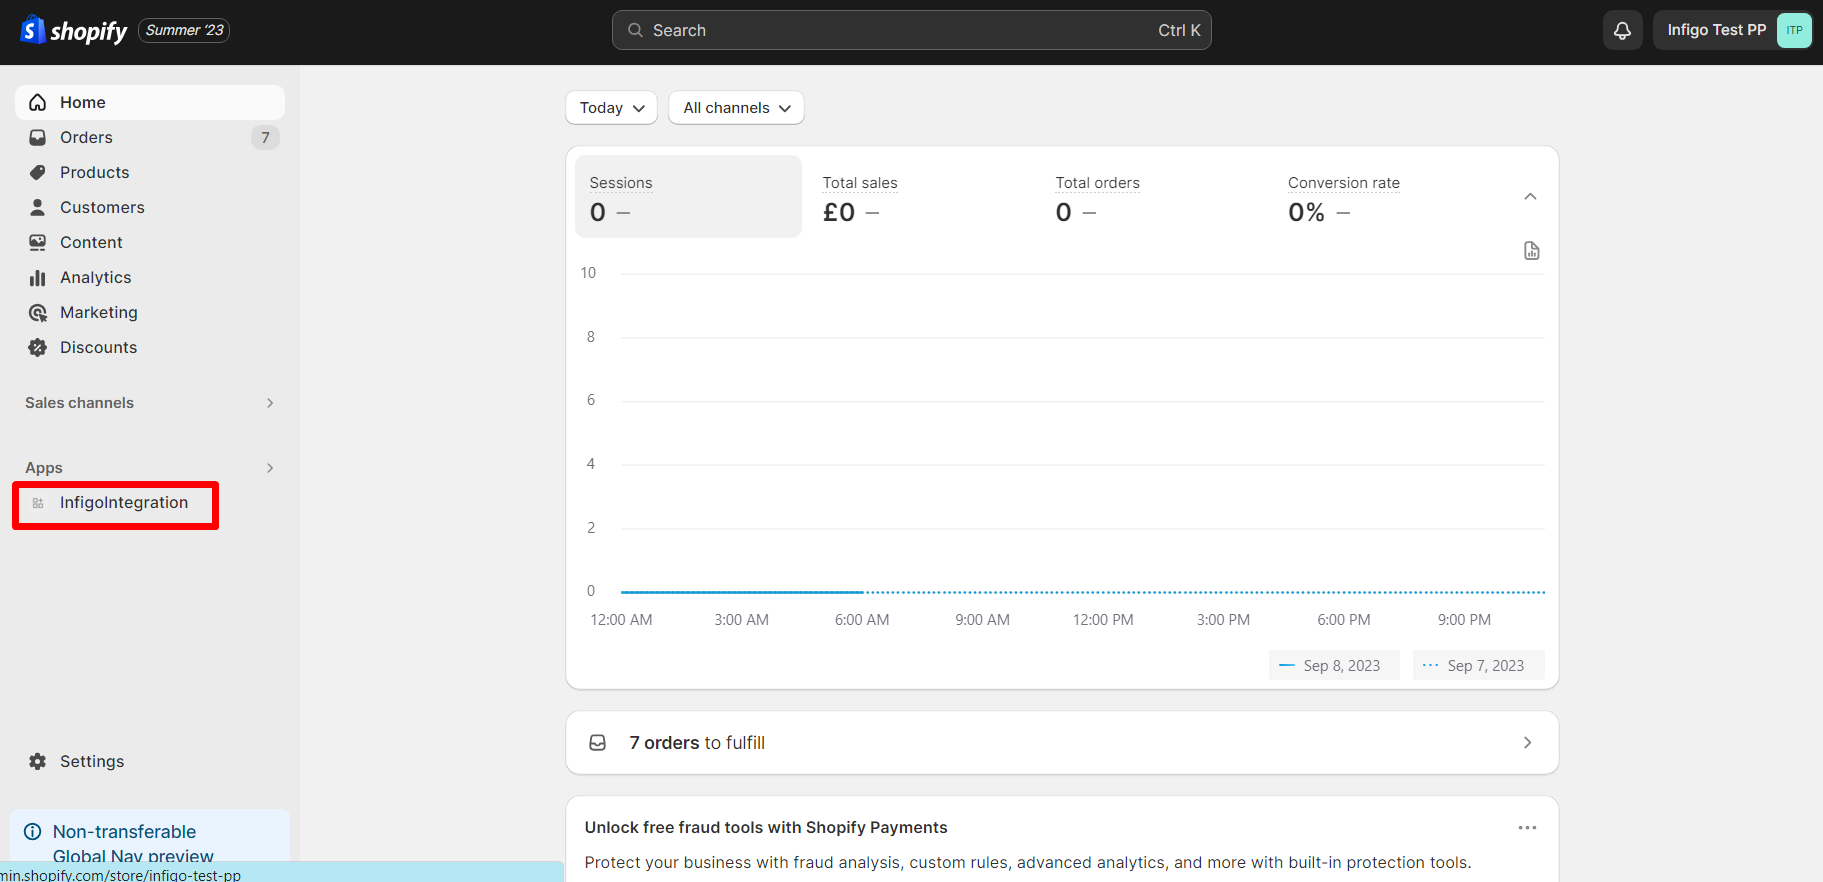Click the Analytics bar chart icon
Viewport: 1823px width, 882px height.
click(x=38, y=277)
